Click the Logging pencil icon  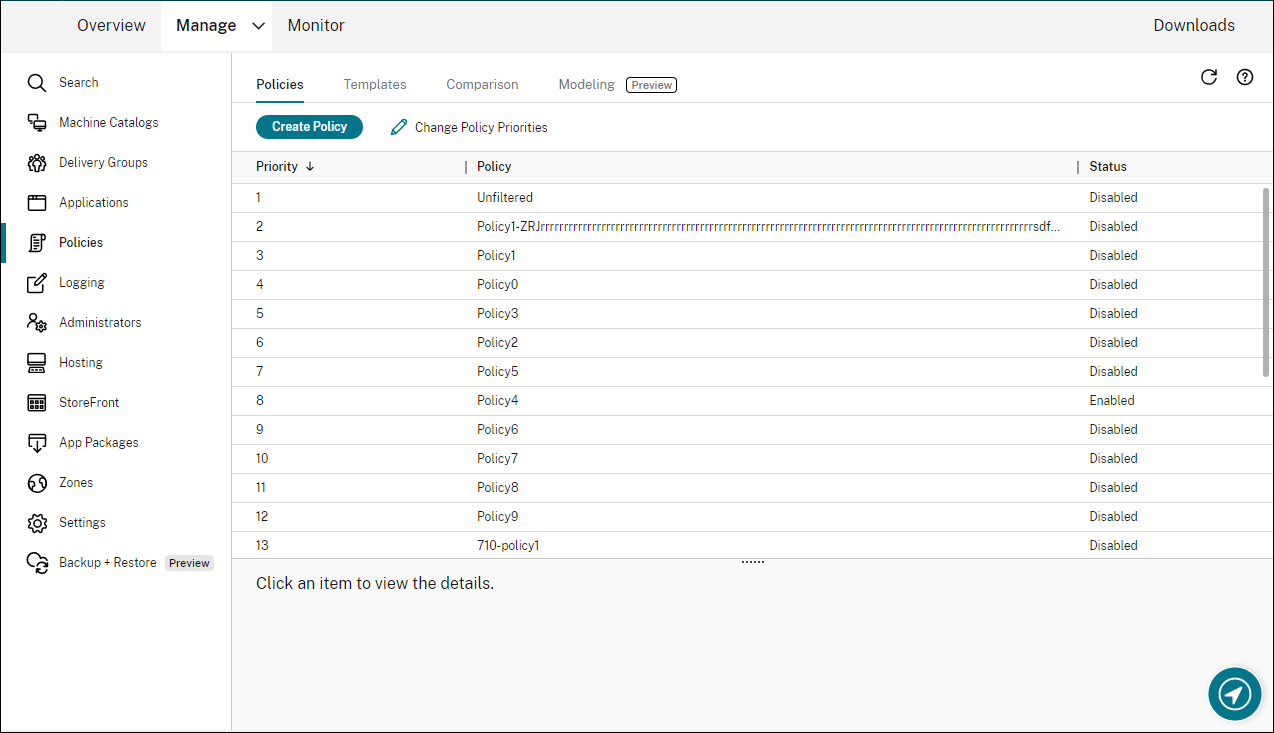pyautogui.click(x=37, y=283)
